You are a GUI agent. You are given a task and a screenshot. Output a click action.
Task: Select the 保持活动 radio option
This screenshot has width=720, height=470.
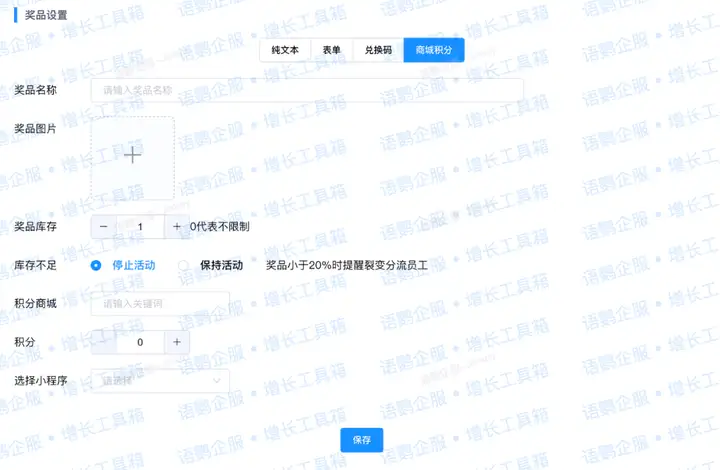pyautogui.click(x=183, y=265)
